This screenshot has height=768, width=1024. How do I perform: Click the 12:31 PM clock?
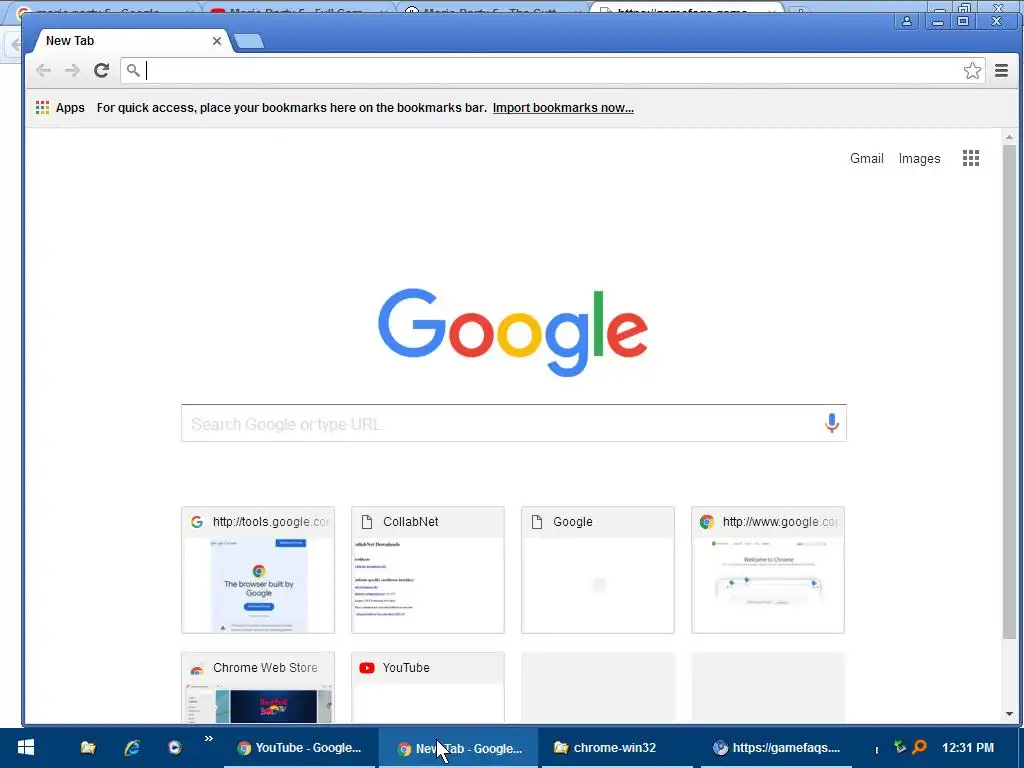tap(968, 748)
